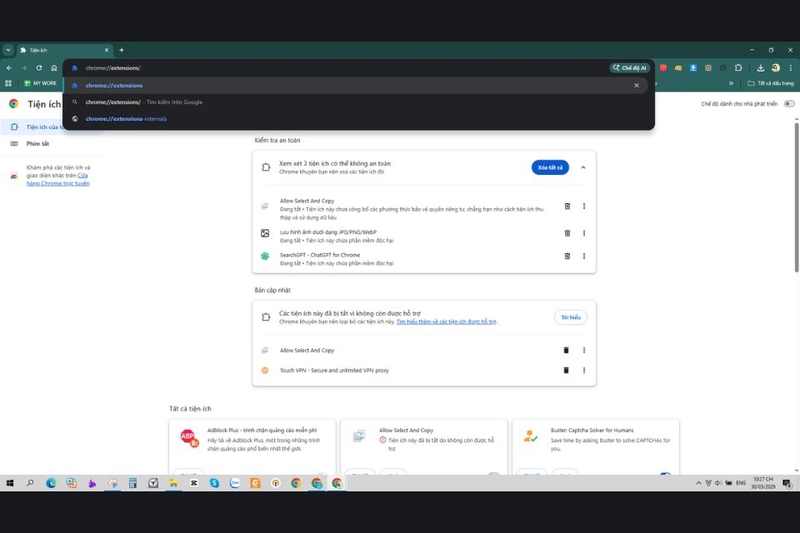Open the Tất cả dấu trang folder

click(771, 83)
